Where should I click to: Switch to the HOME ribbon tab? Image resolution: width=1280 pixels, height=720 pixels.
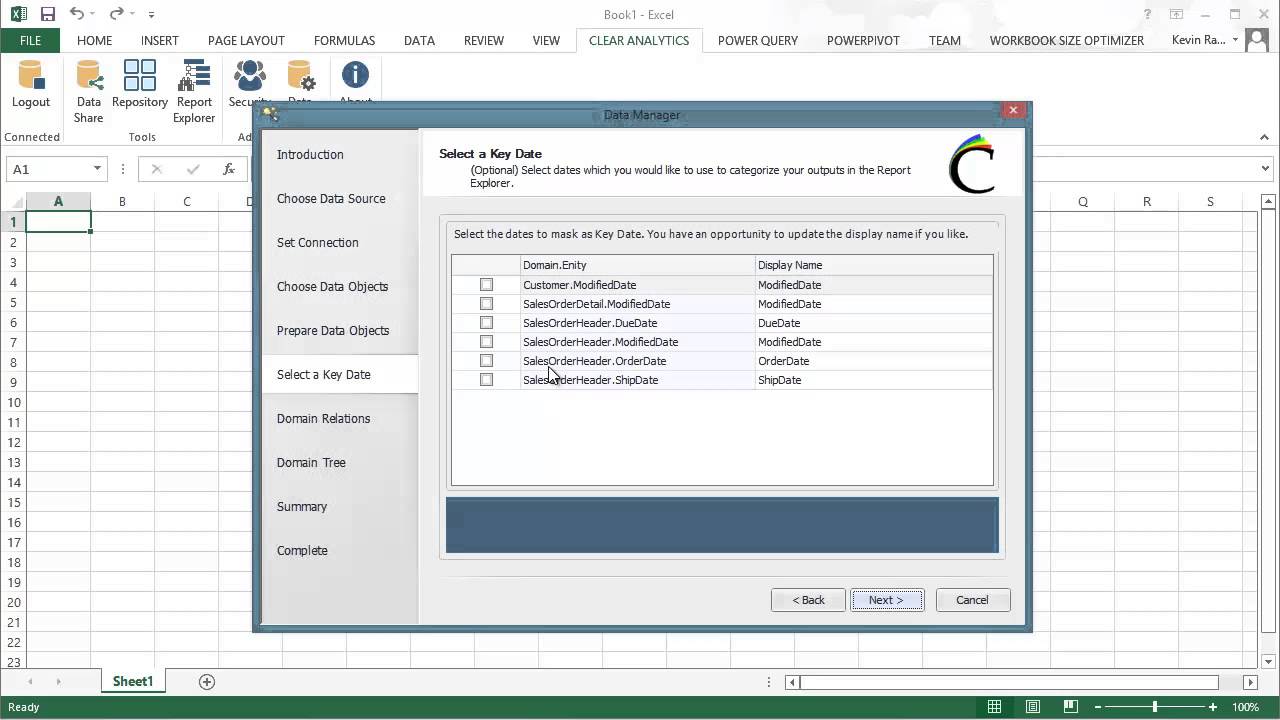[94, 40]
